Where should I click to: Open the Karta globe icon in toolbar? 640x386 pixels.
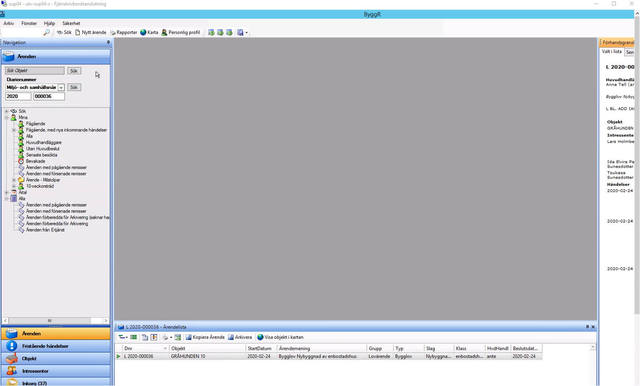tap(143, 32)
